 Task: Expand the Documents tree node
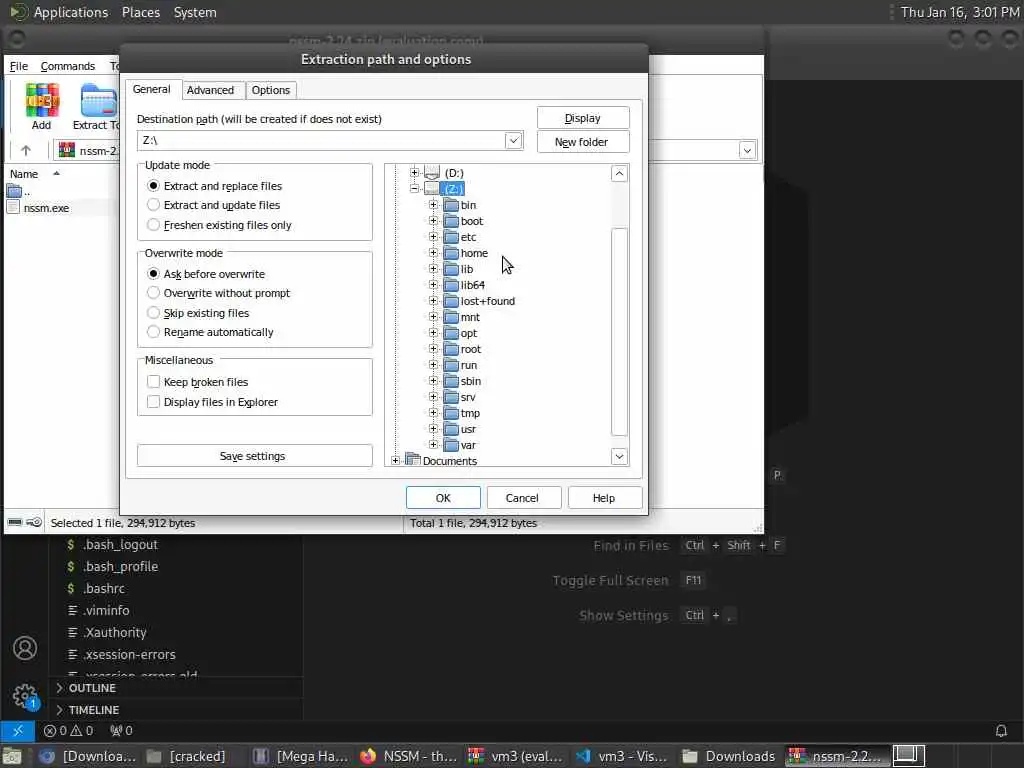(x=395, y=460)
